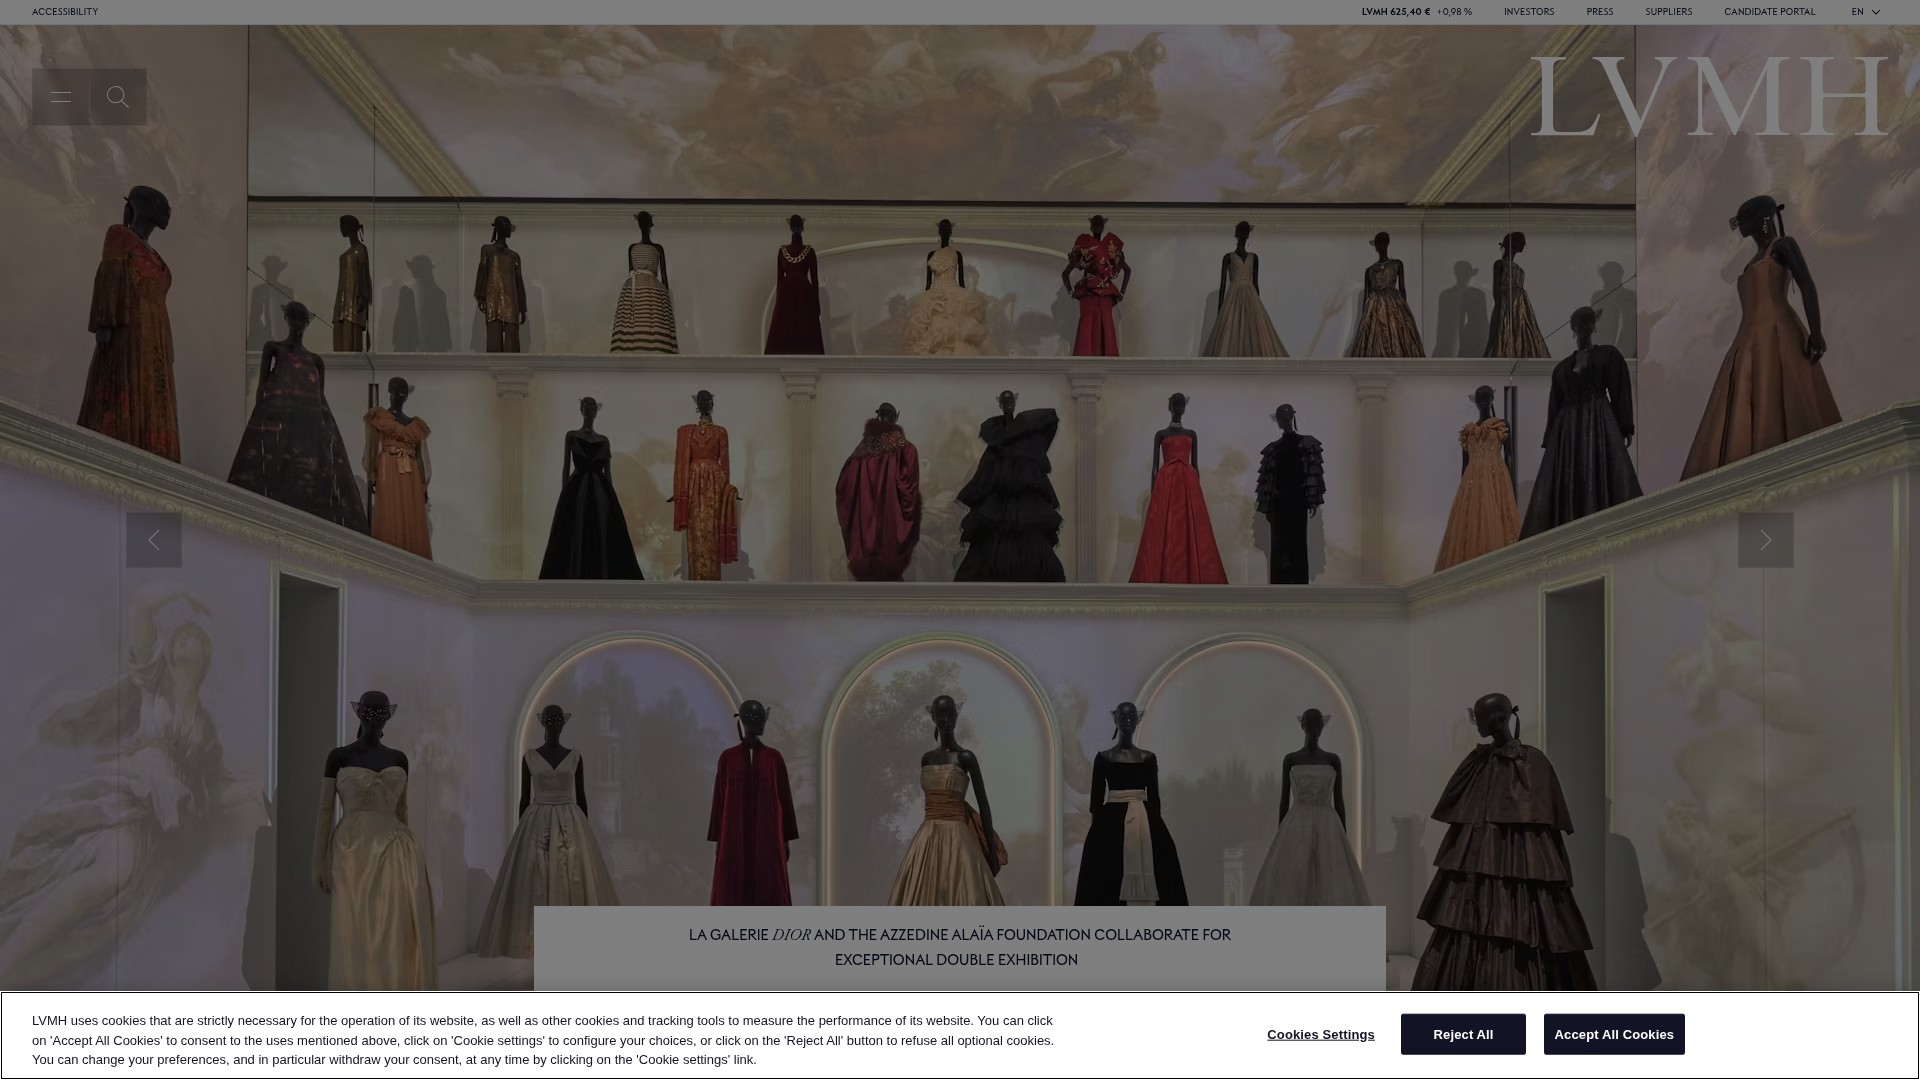Open the Press menu item
Viewport: 1920px width, 1080px height.
1599,12
